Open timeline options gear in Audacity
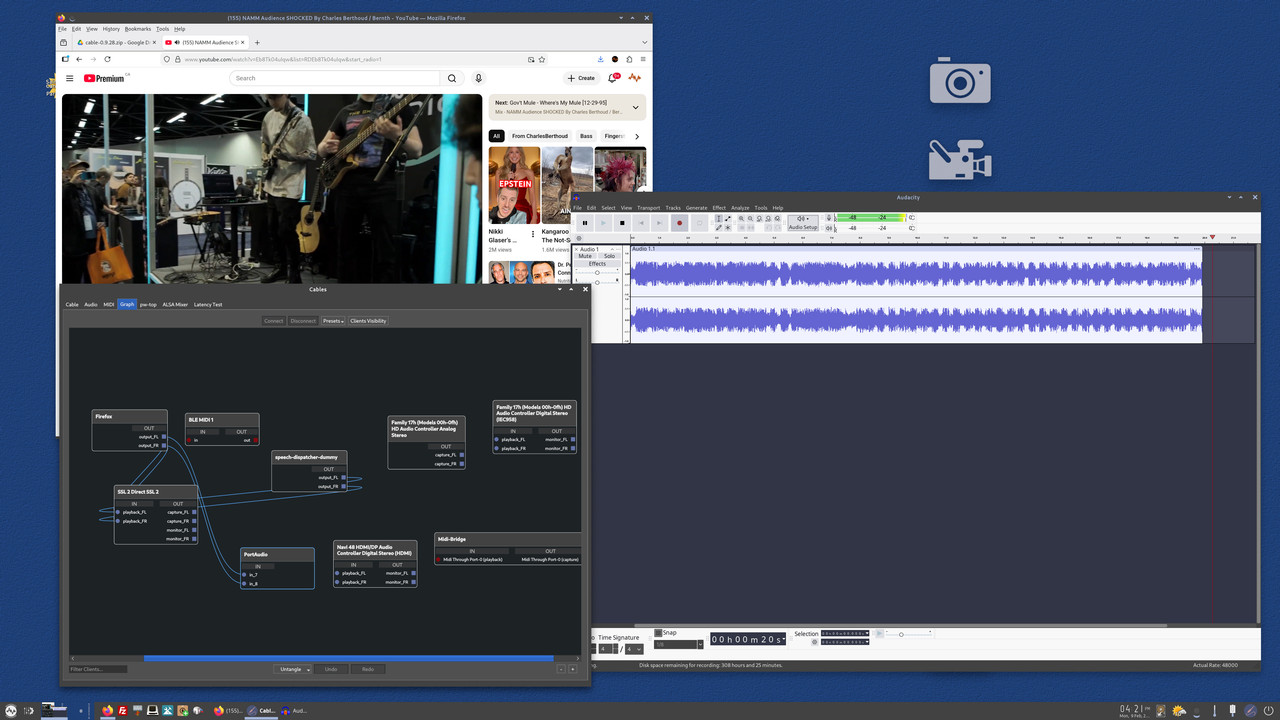Image resolution: width=1280 pixels, height=720 pixels. click(x=579, y=238)
